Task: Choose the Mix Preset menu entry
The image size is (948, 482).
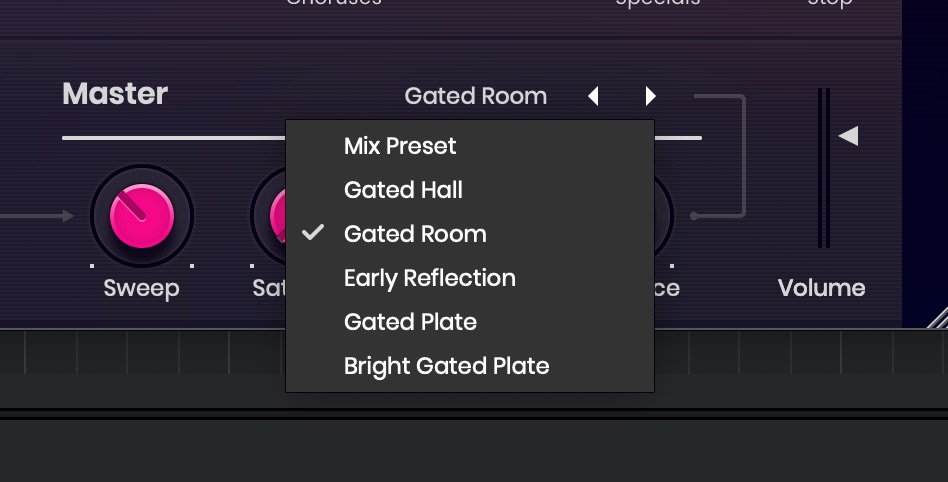Action: point(400,146)
